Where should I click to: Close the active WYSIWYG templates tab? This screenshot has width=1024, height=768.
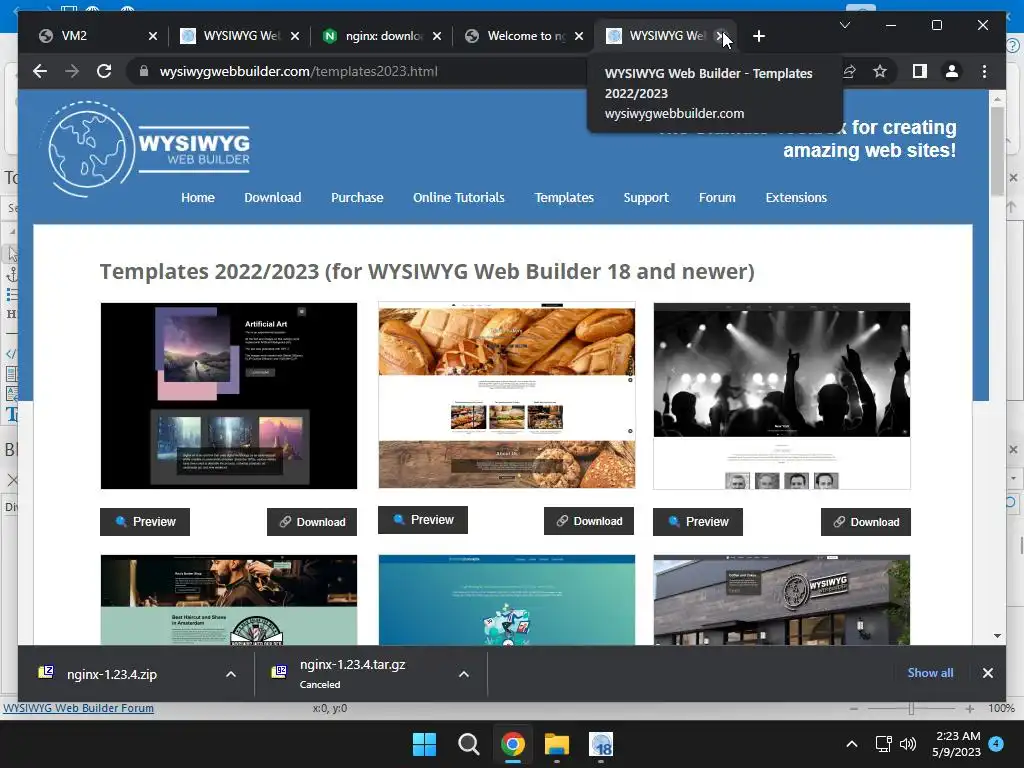(x=720, y=36)
